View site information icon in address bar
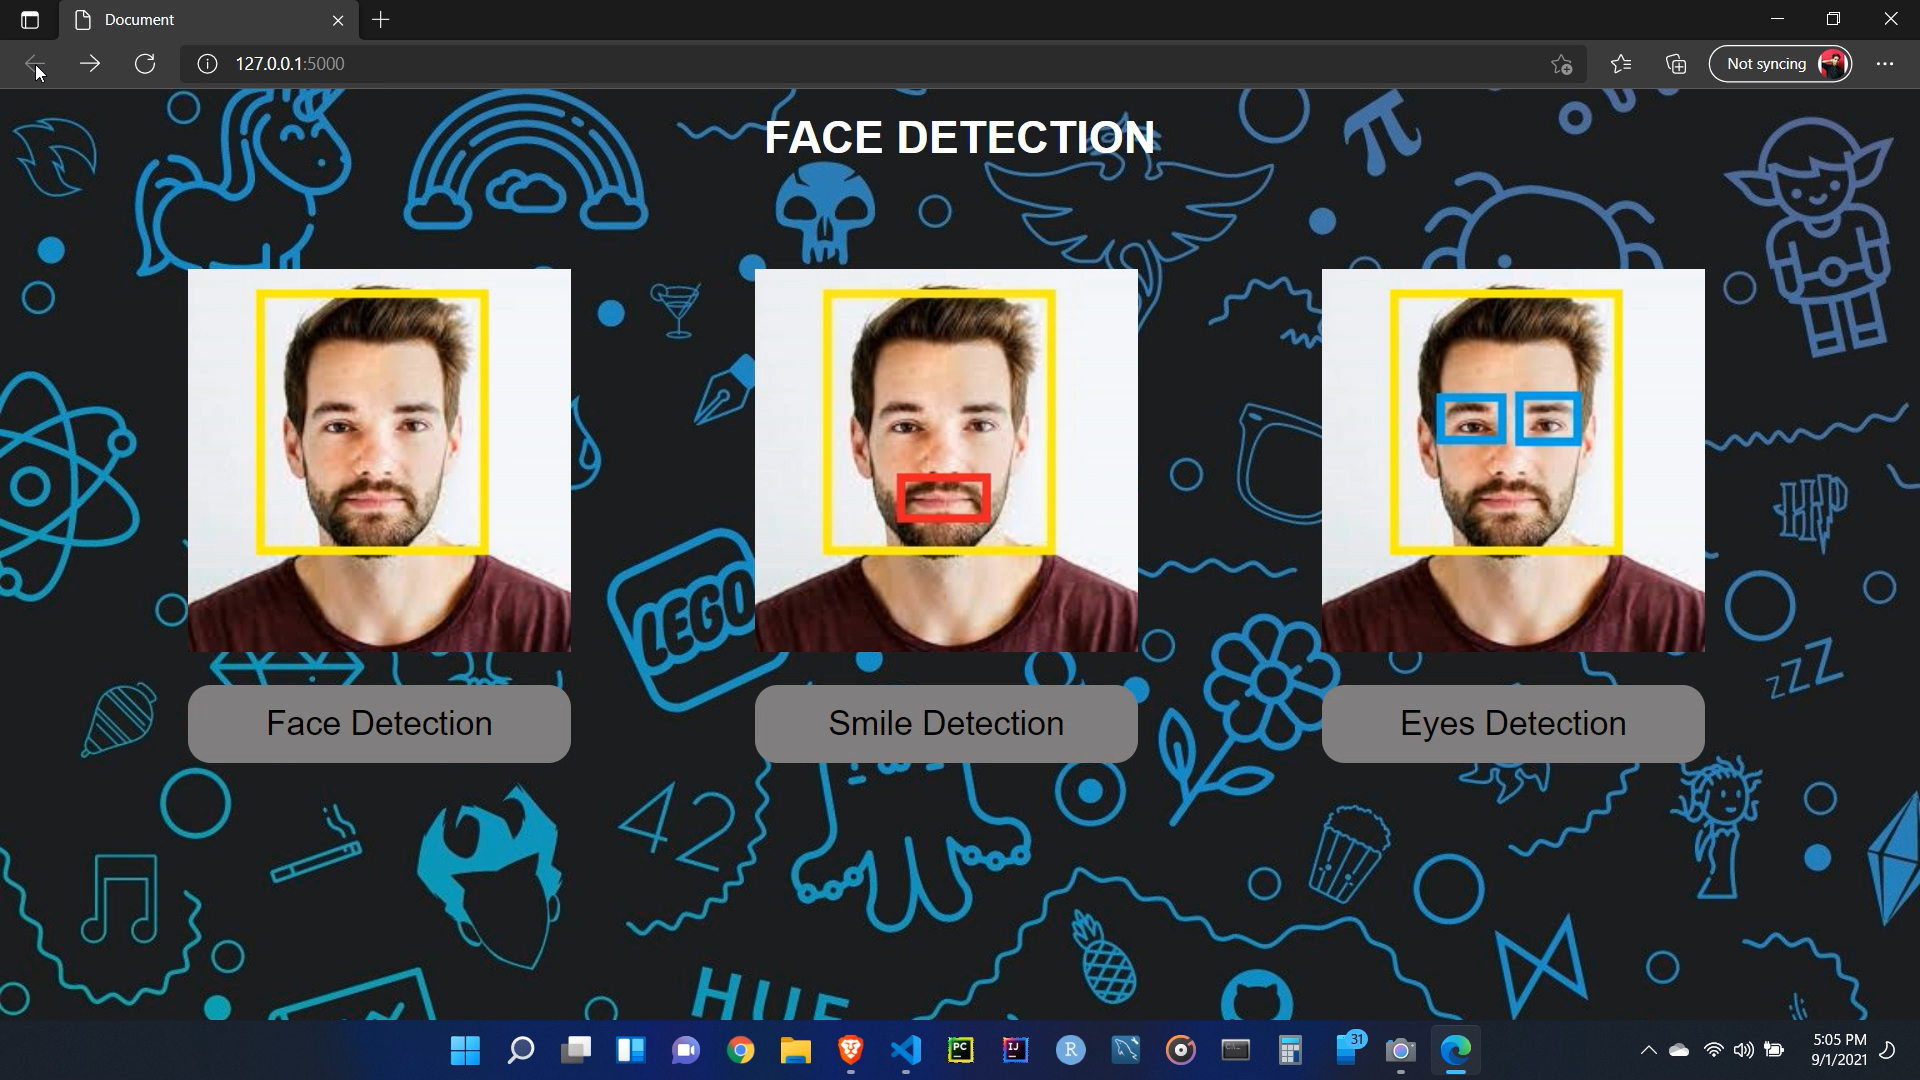 tap(207, 64)
